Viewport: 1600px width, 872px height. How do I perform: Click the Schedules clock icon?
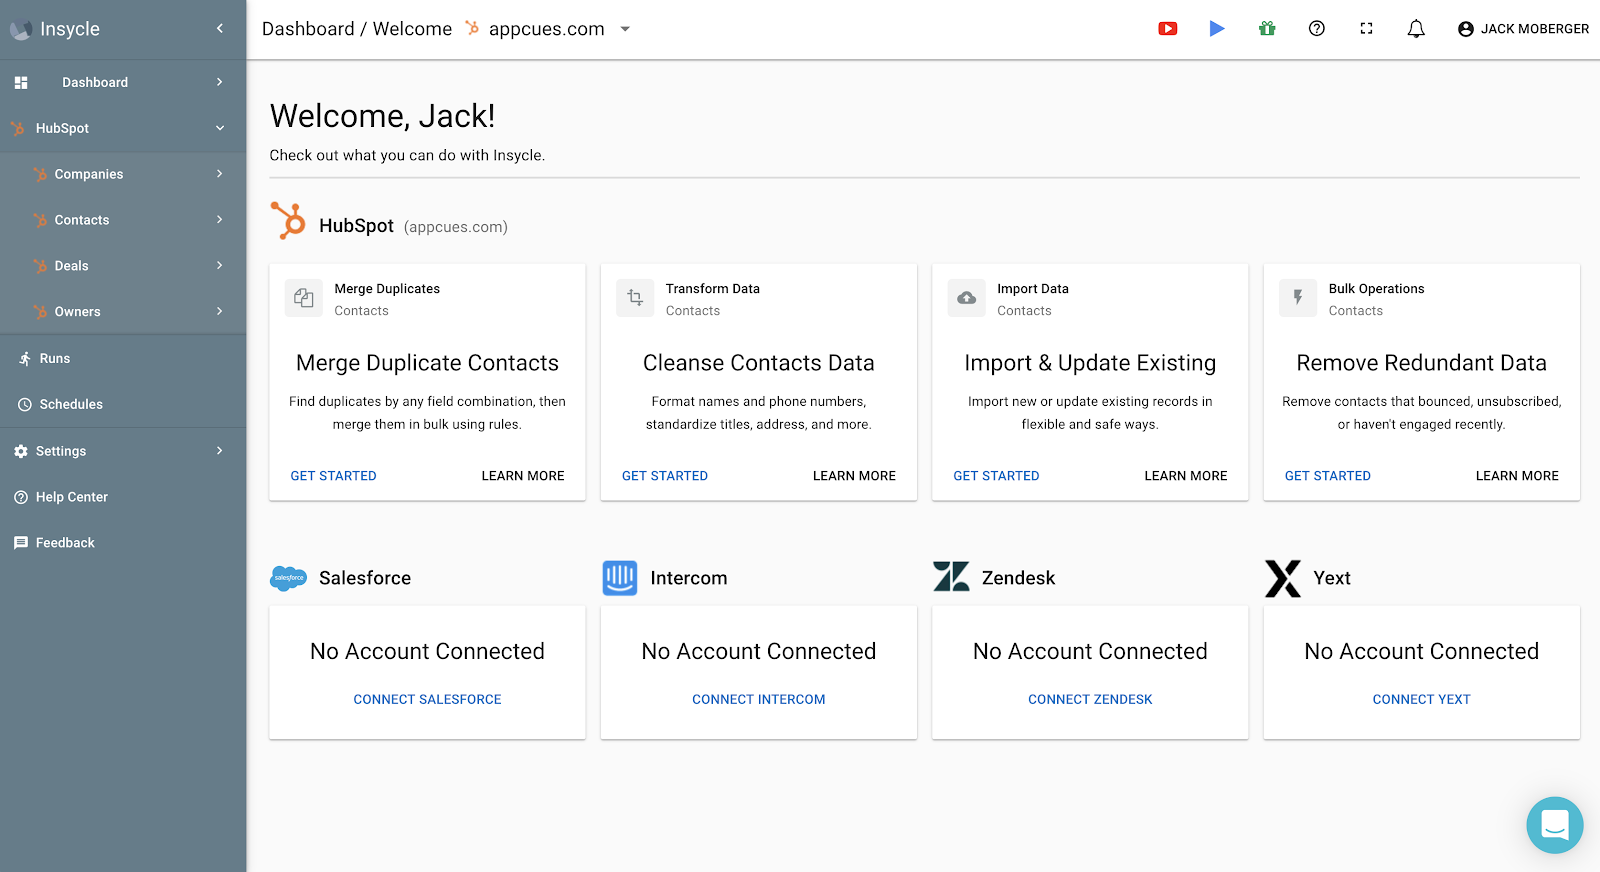coord(25,405)
